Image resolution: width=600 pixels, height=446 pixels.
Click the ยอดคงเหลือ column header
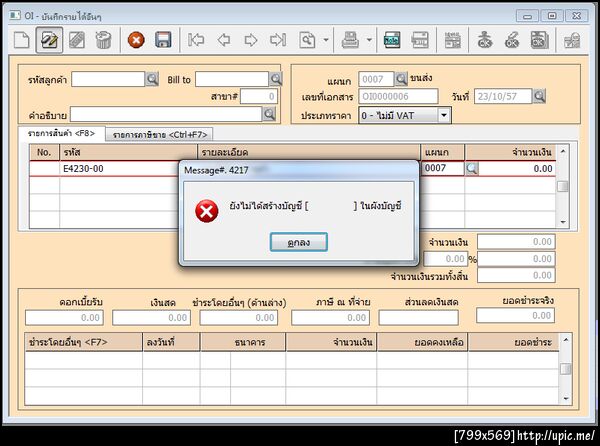(x=422, y=342)
